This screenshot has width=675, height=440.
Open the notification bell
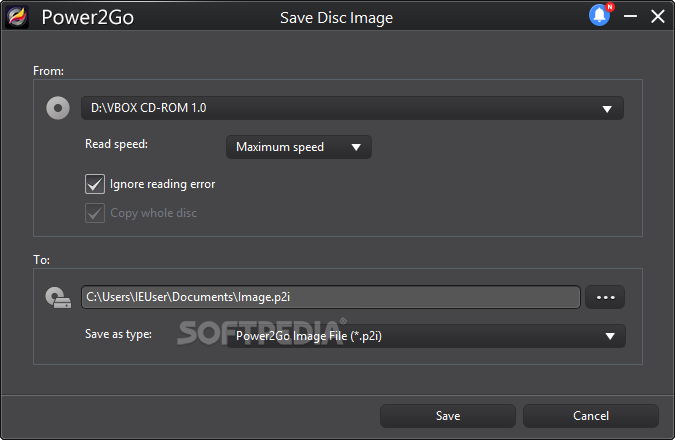click(600, 16)
